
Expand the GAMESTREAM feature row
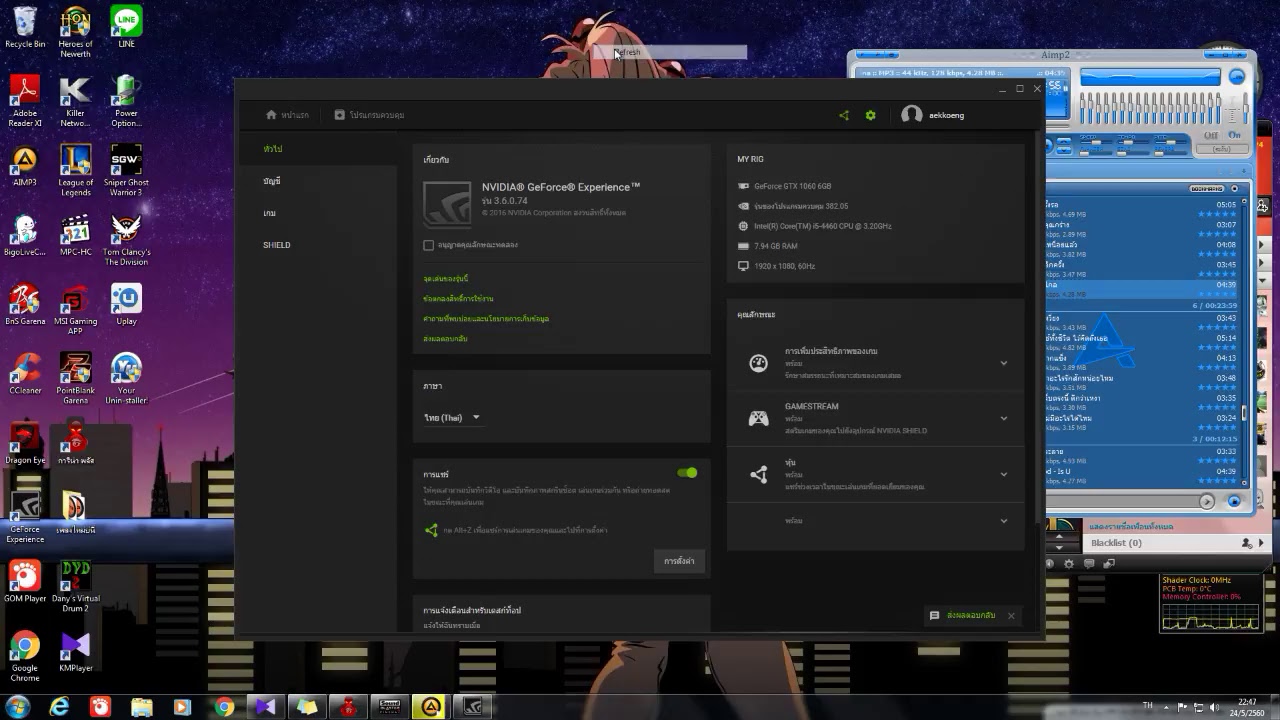point(876,418)
